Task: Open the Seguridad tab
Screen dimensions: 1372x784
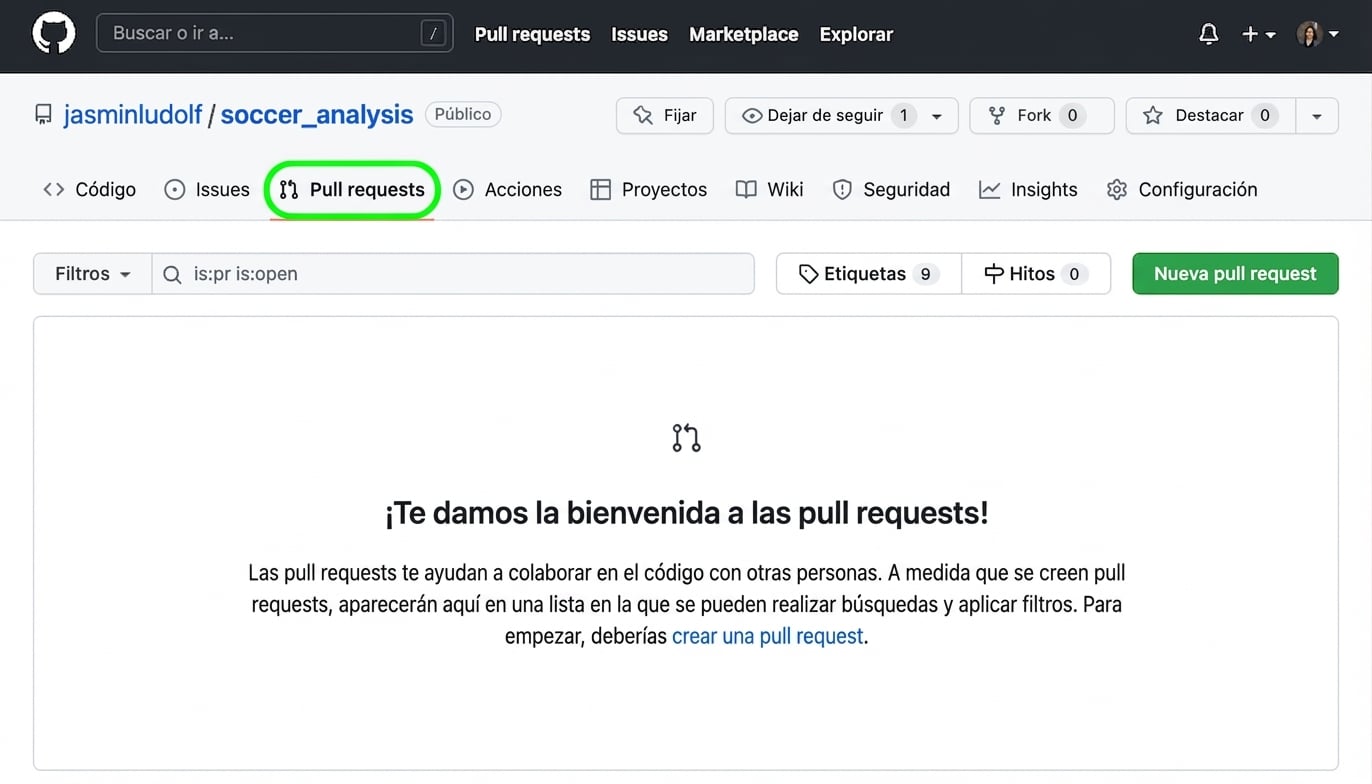Action: point(891,189)
